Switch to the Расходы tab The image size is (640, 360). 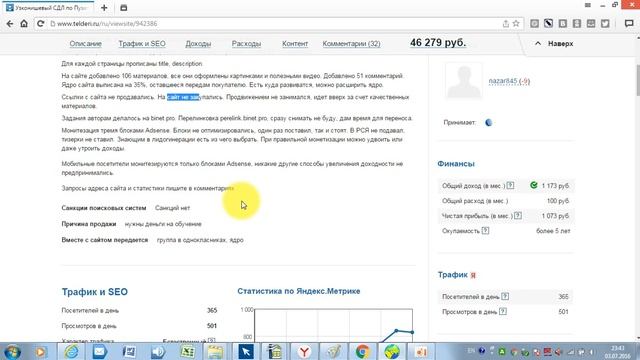point(246,44)
